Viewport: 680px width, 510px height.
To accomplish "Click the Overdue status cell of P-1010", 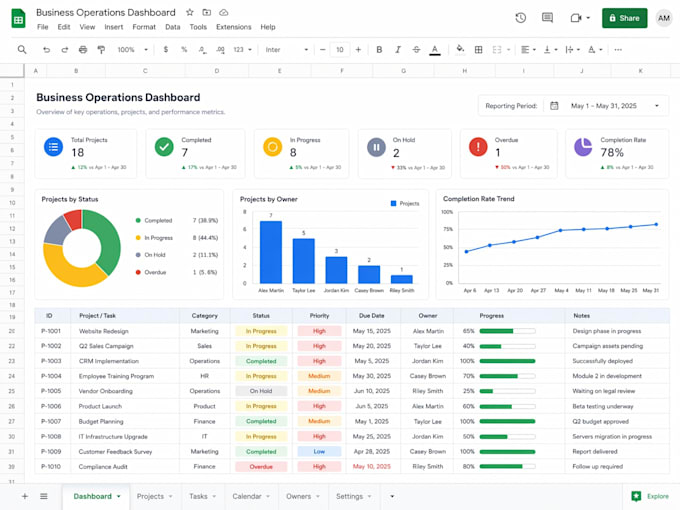I will (261, 467).
